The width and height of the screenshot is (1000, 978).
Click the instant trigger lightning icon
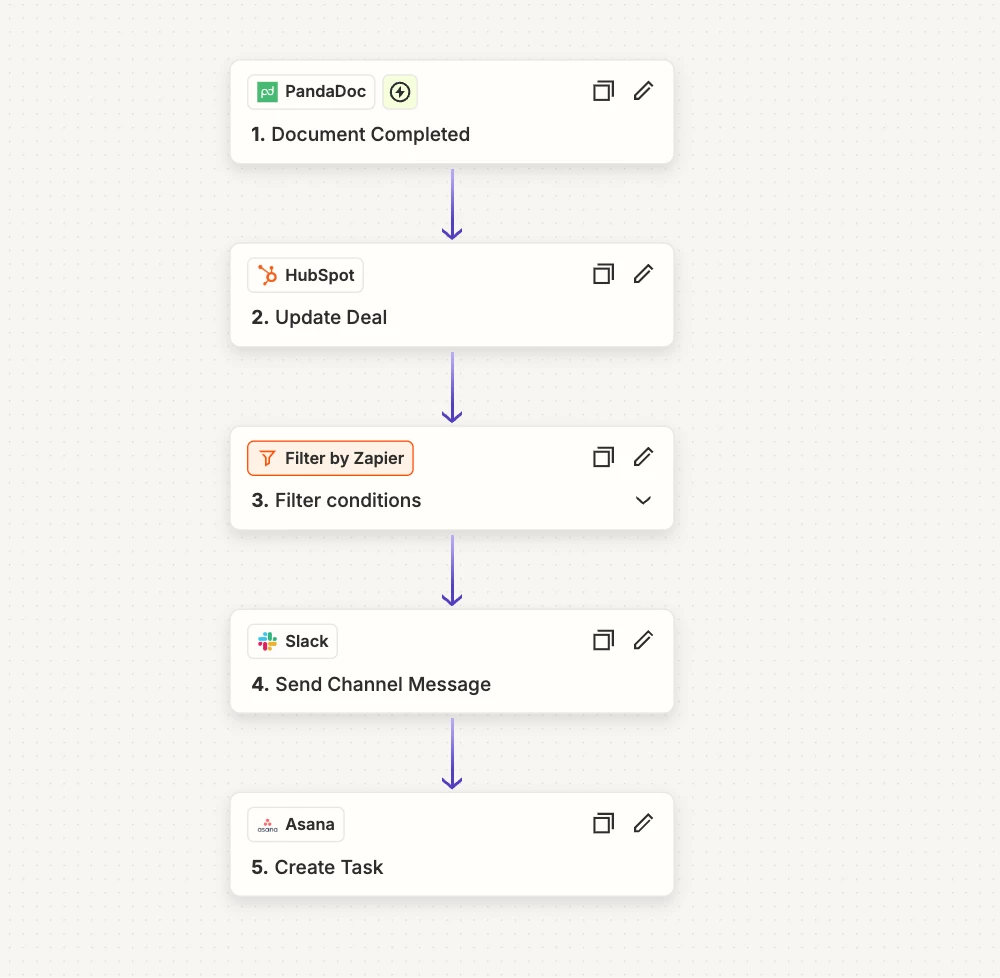pyautogui.click(x=400, y=92)
